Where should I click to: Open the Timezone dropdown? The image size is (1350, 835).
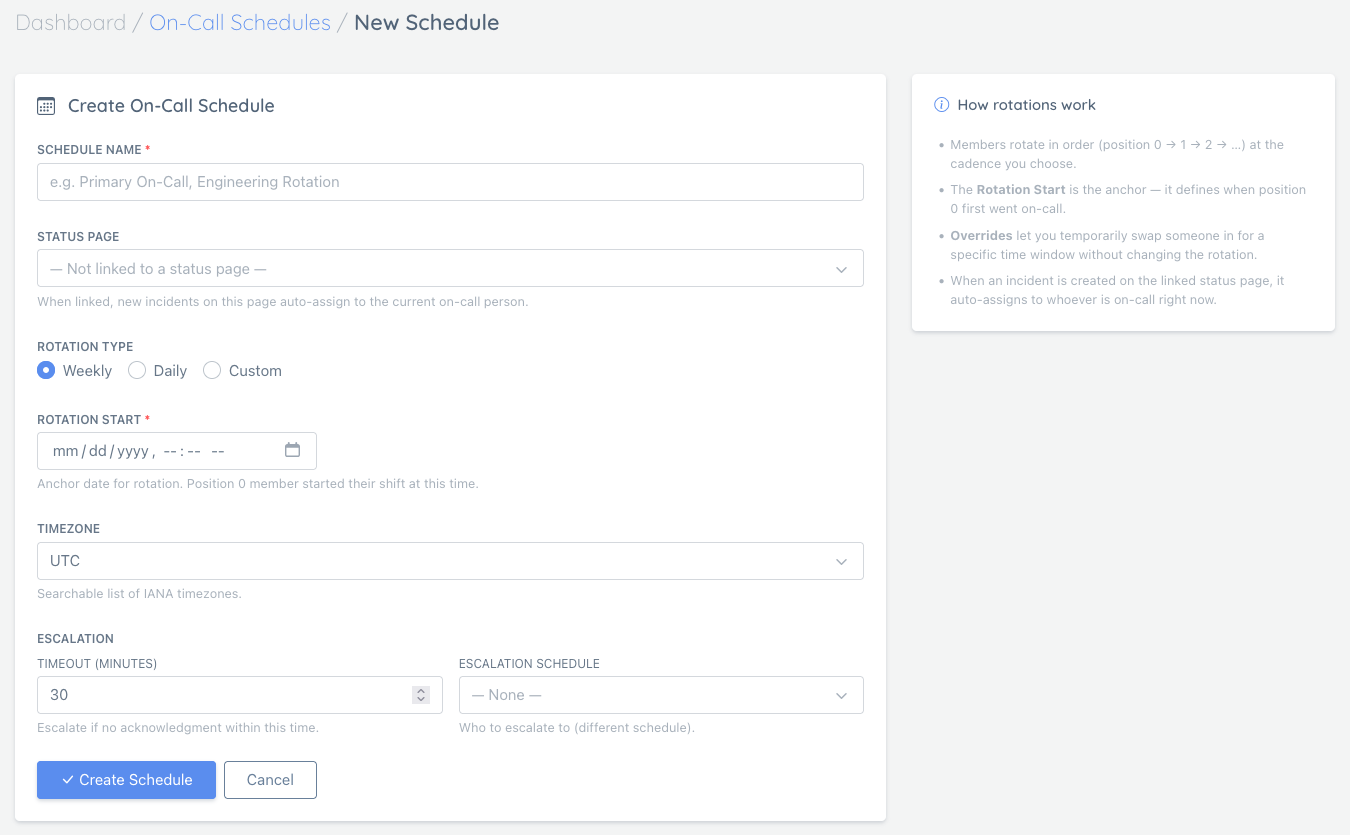pyautogui.click(x=450, y=561)
